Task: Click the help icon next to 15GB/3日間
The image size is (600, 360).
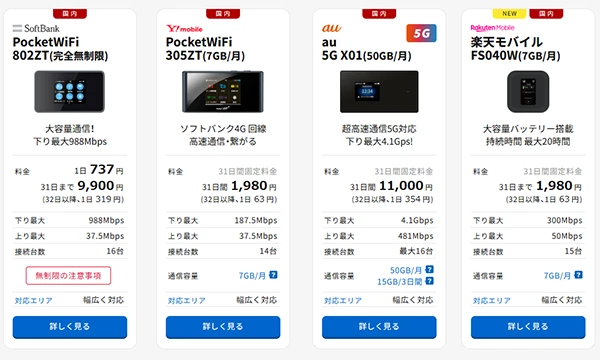Action: point(429,281)
